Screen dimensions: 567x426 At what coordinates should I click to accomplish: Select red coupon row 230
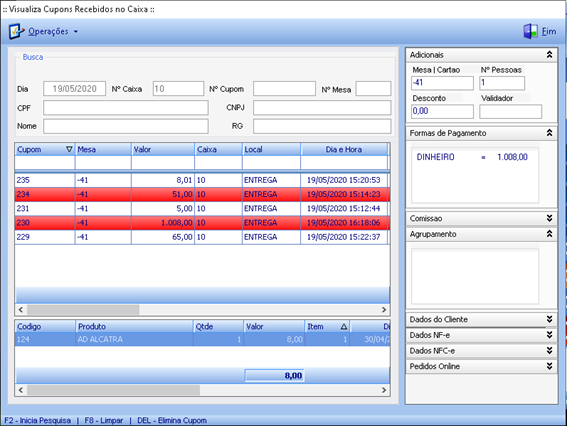[202, 223]
